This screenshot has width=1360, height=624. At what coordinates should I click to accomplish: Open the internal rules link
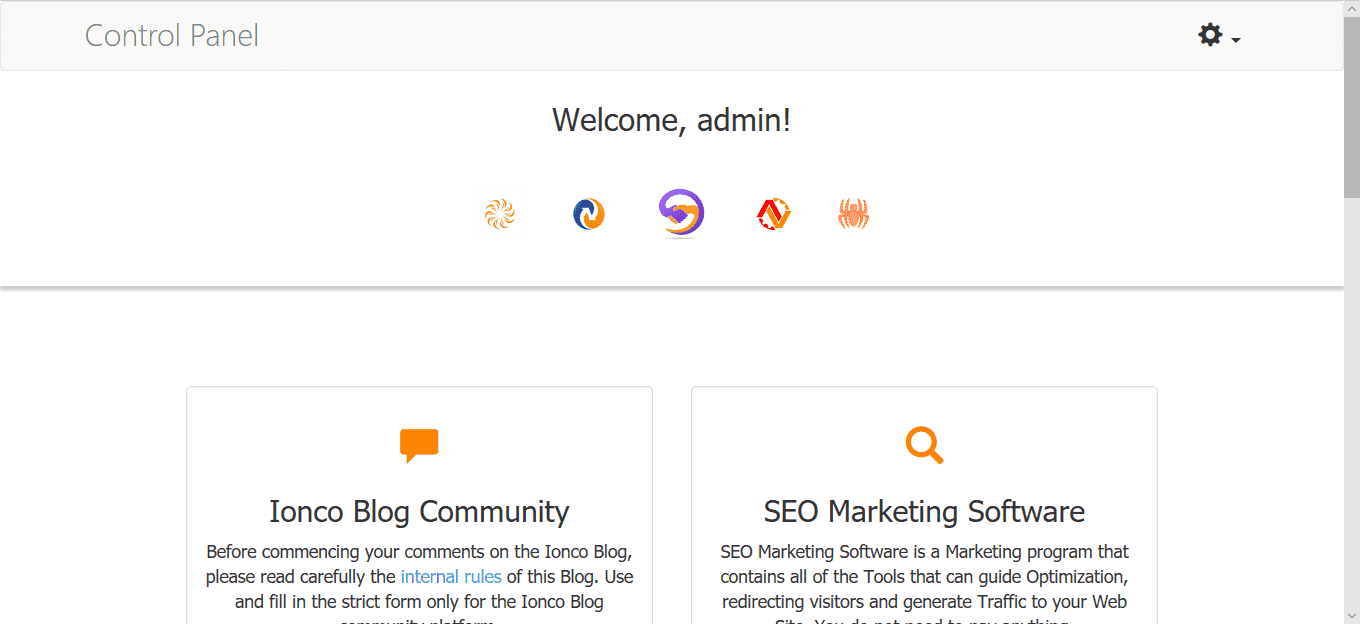click(451, 576)
